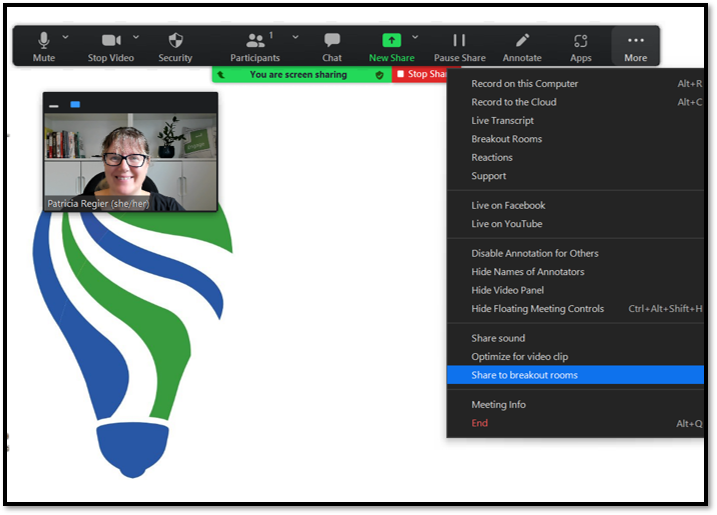Open Breakout Rooms from menu
Viewport: 717px width, 515px height.
pos(575,139)
